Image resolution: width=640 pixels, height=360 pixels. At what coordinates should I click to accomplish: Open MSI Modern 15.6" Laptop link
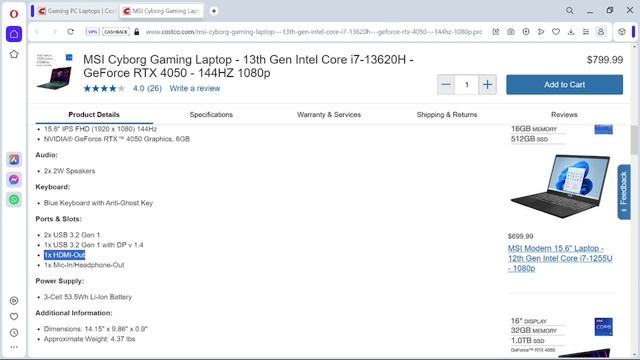point(560,258)
